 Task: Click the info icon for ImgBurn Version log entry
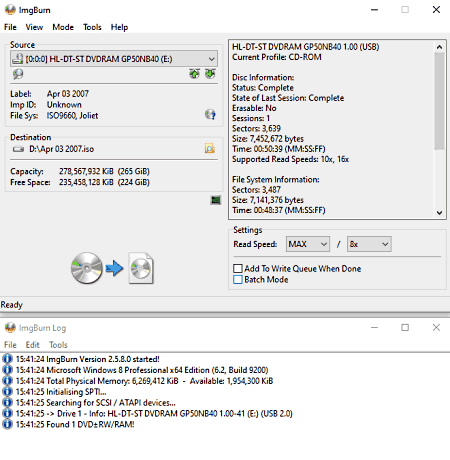click(x=7, y=359)
